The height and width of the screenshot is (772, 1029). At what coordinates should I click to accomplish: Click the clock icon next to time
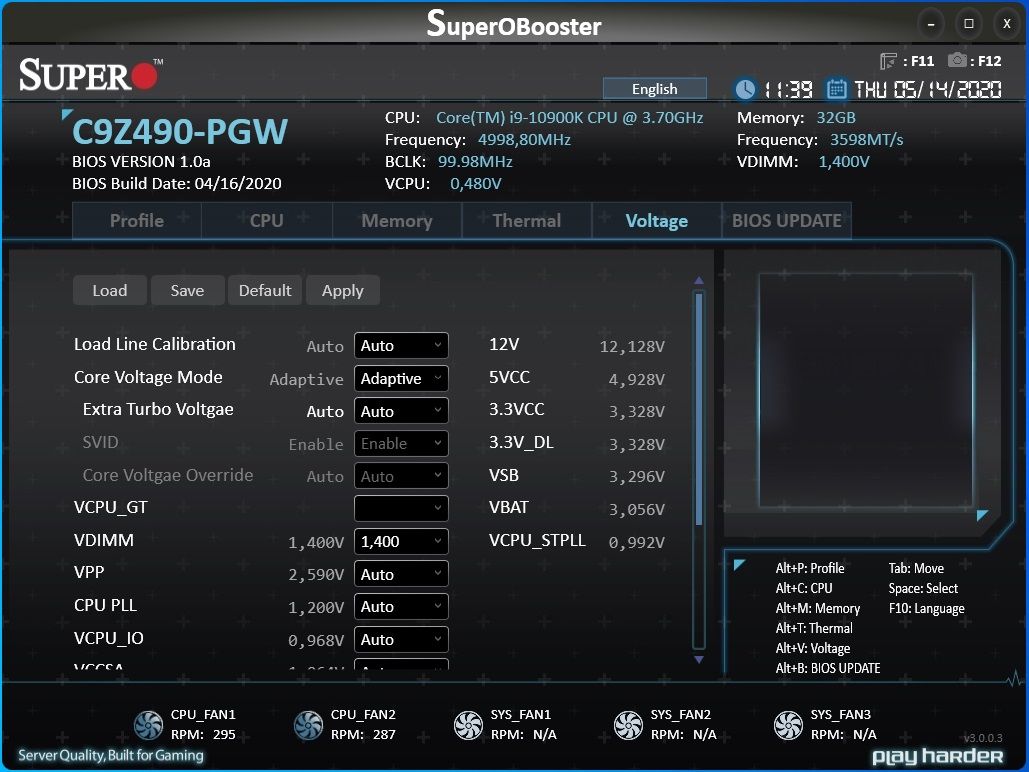pos(745,89)
